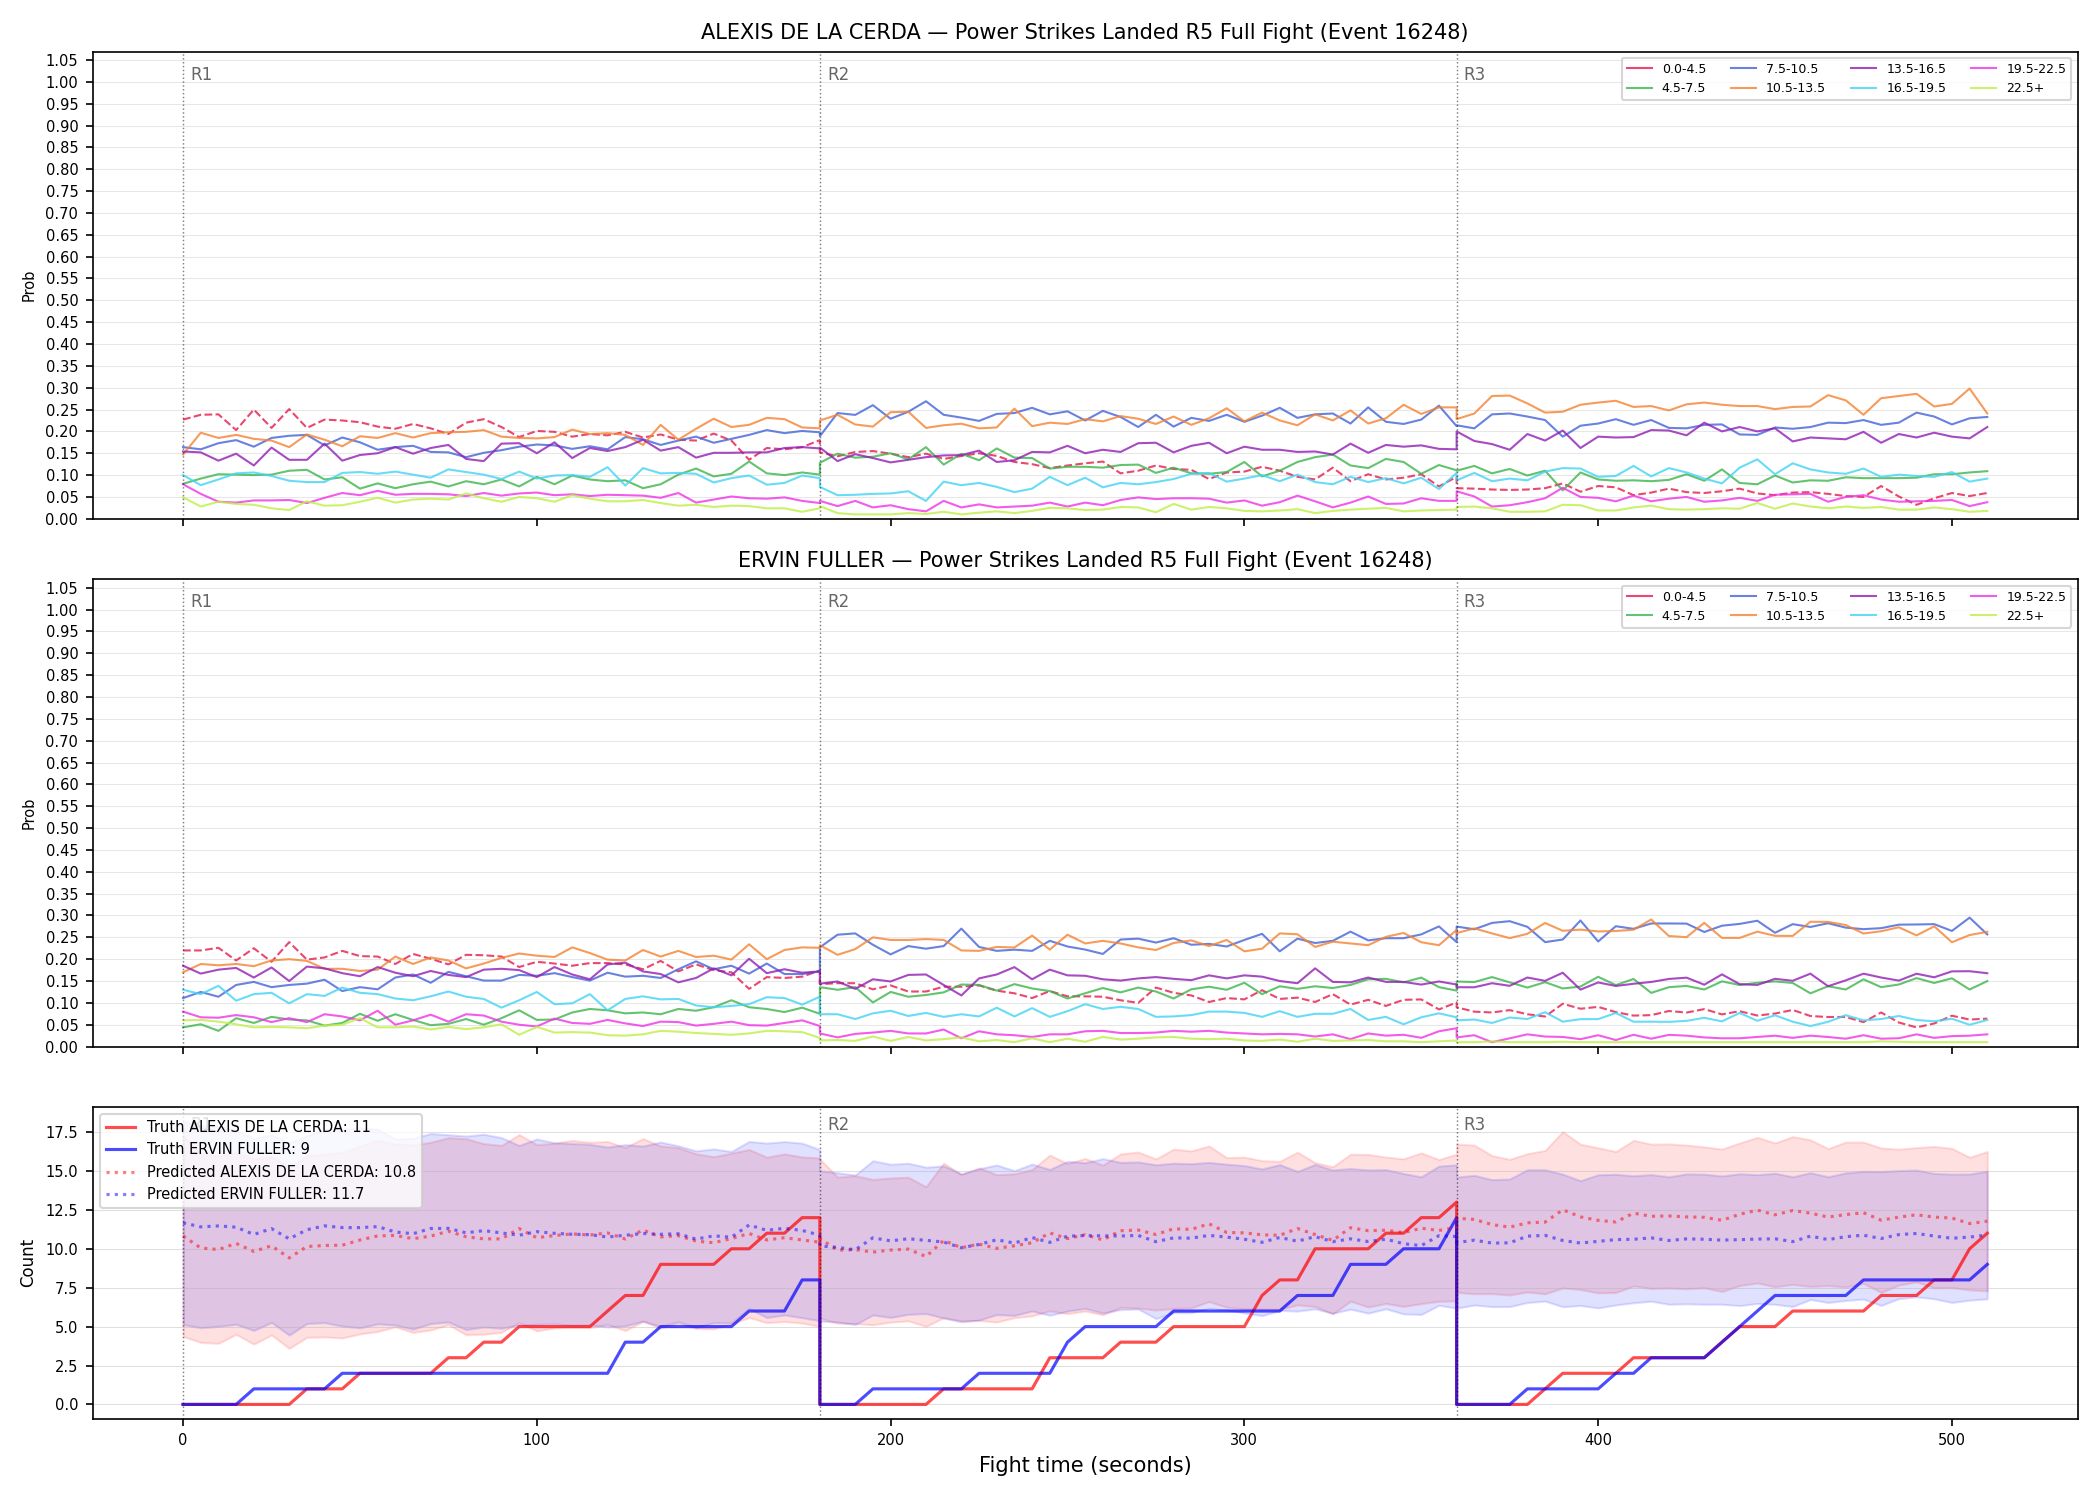Click the 1.05 y-tick of the Alexis chart
The height and width of the screenshot is (1500, 2100).
point(62,61)
